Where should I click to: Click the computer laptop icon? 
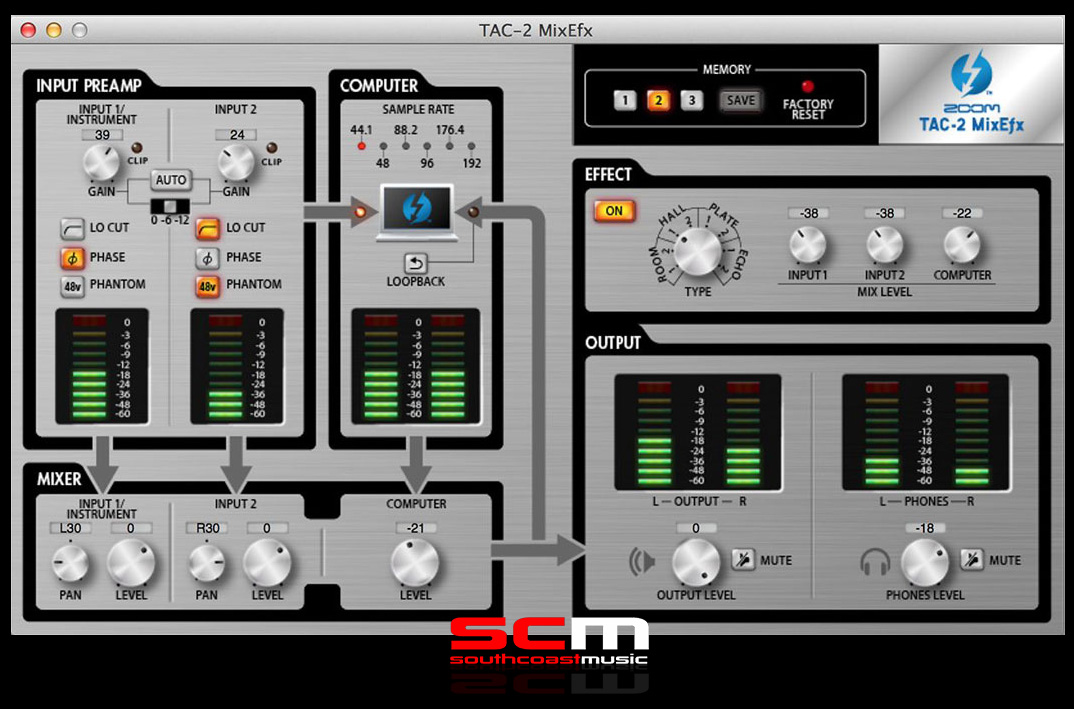pos(416,212)
